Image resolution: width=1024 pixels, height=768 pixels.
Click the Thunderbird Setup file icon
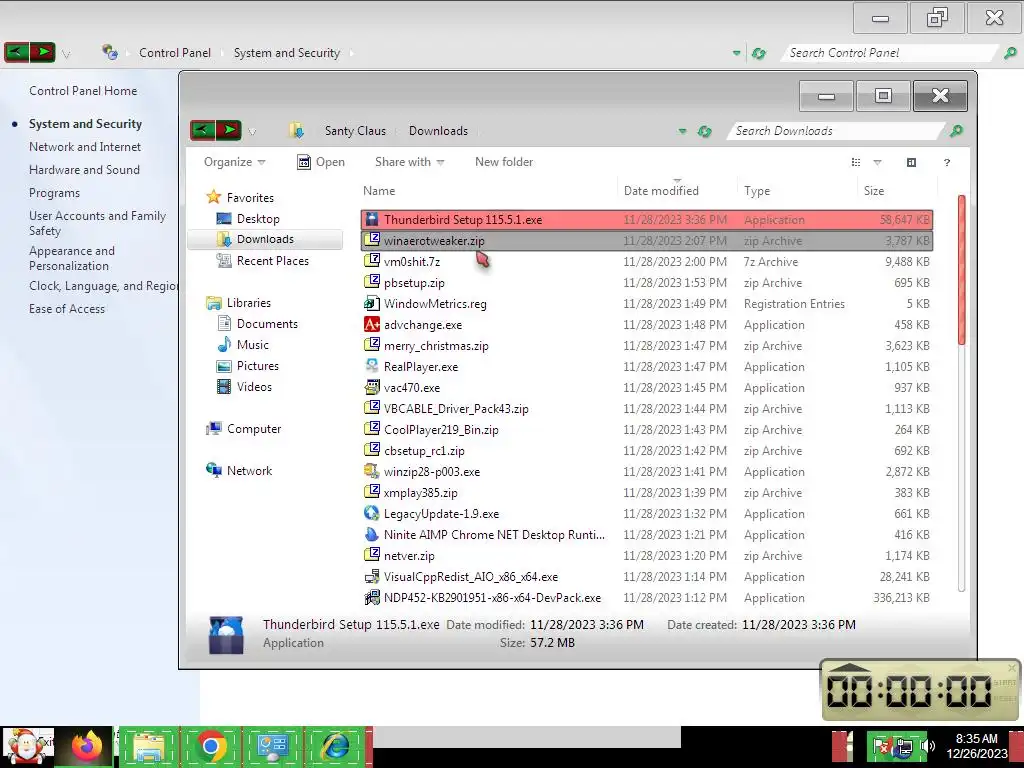point(372,219)
